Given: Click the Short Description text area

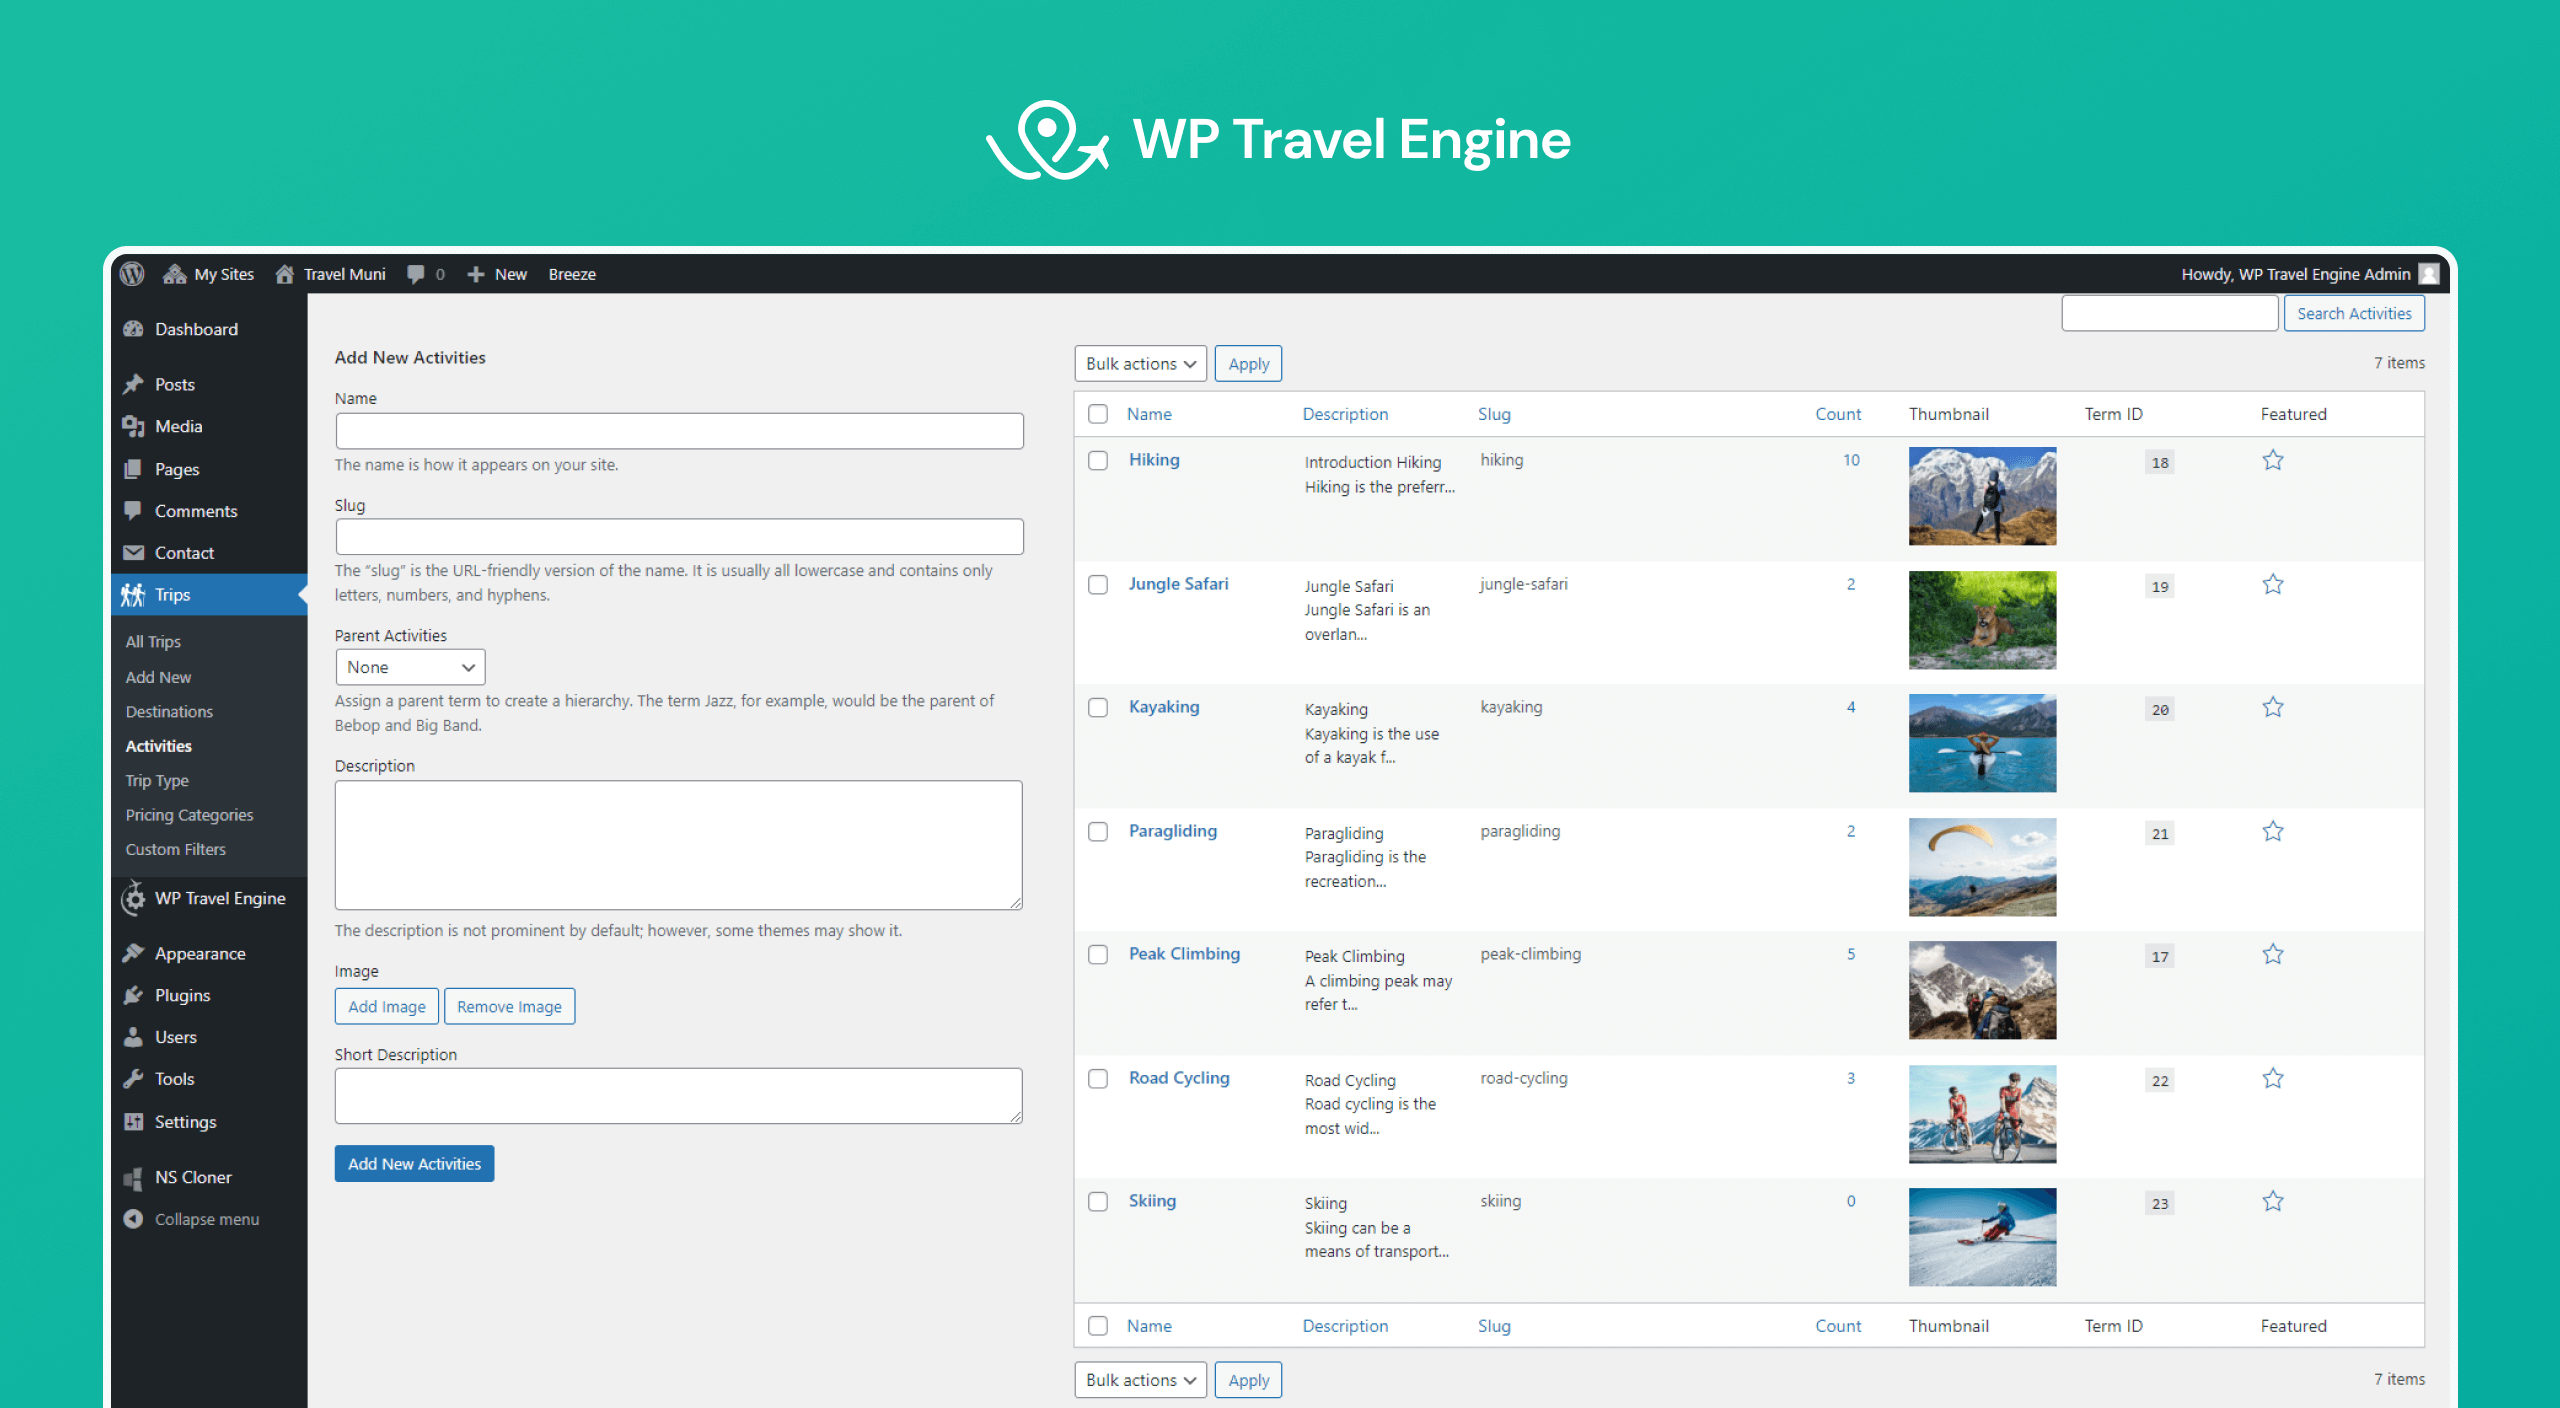Looking at the screenshot, I should (x=679, y=1096).
